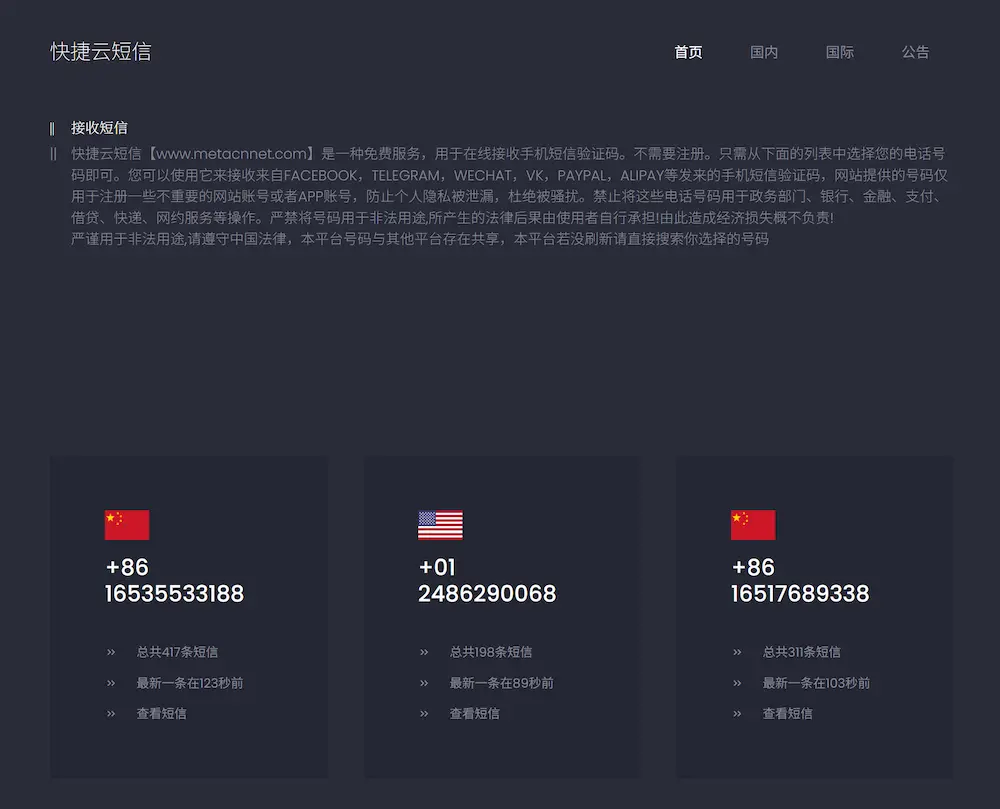Viewport: 1000px width, 809px height.
Task: Select phone number +86 16517689338
Action: coord(800,581)
